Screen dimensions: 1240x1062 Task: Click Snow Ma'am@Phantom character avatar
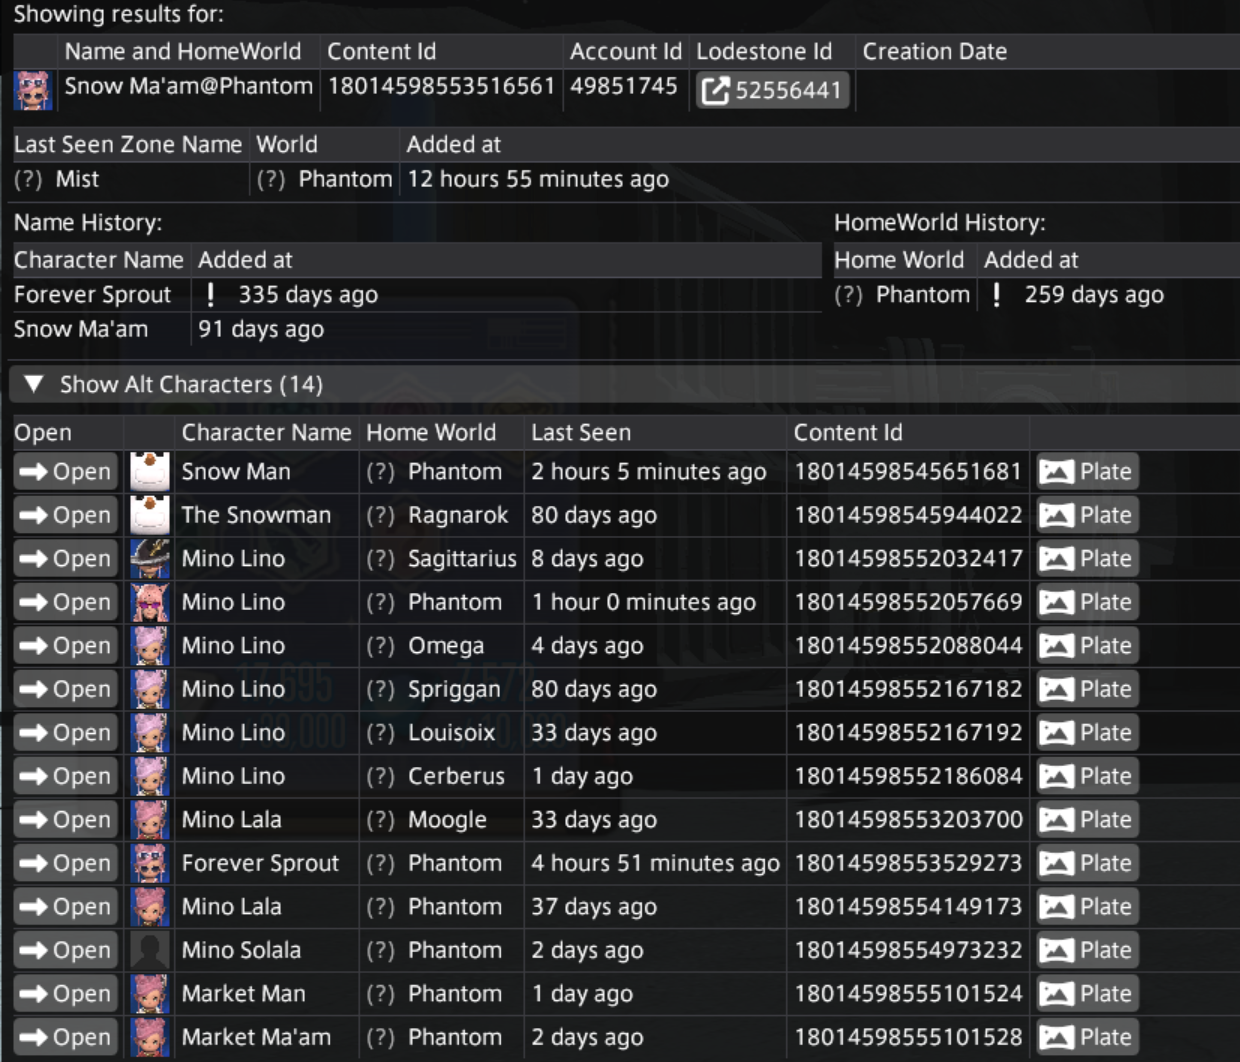pos(33,90)
